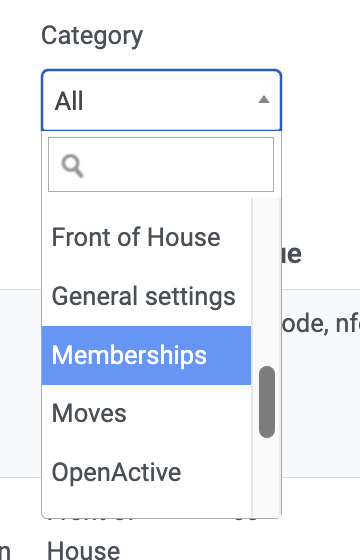Click the magnifier icon in dropdown search

[72, 166]
